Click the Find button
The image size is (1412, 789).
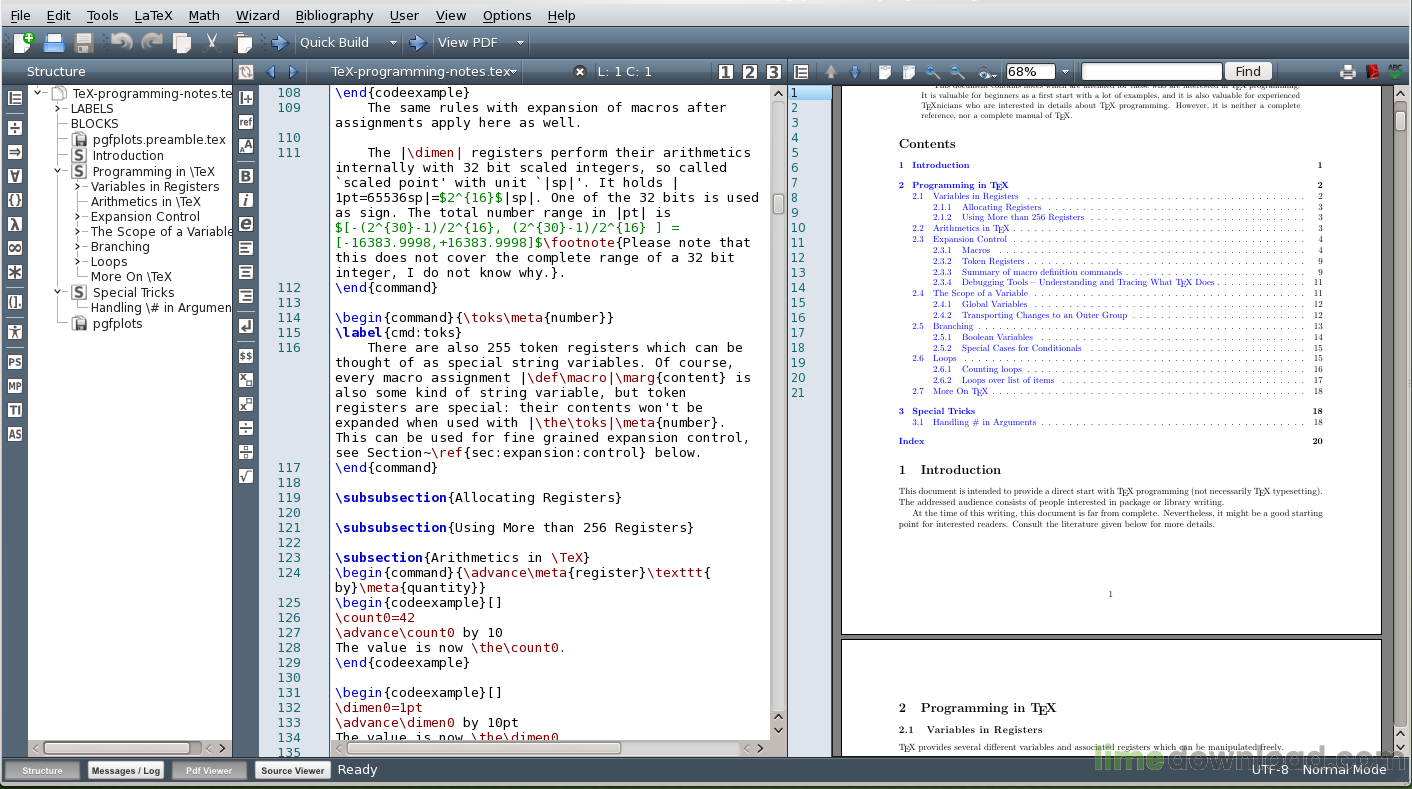tap(1248, 71)
